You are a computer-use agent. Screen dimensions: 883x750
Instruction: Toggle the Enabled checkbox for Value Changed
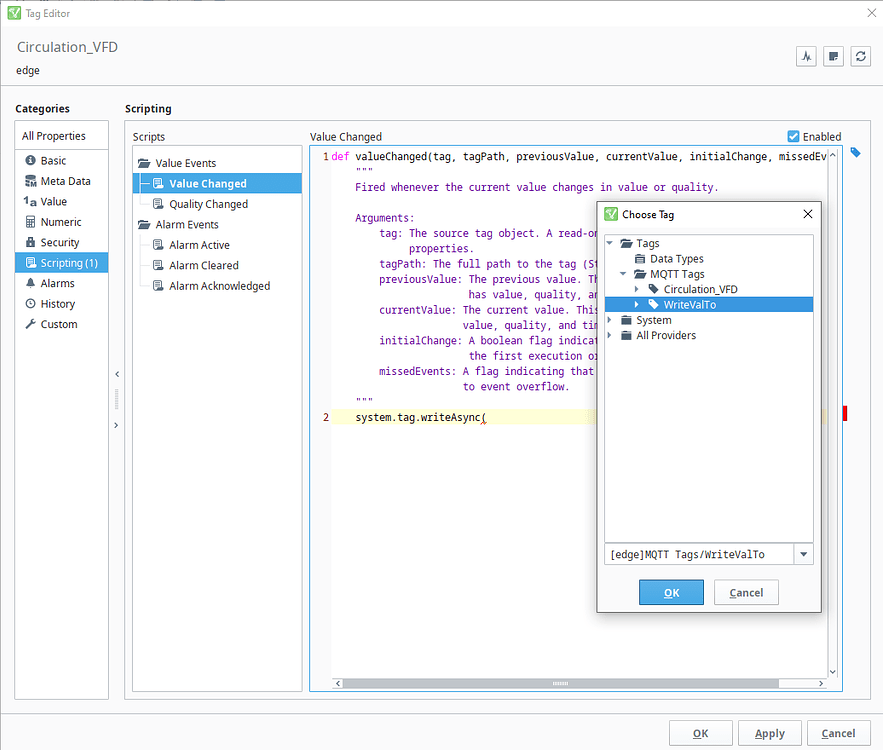(x=793, y=136)
